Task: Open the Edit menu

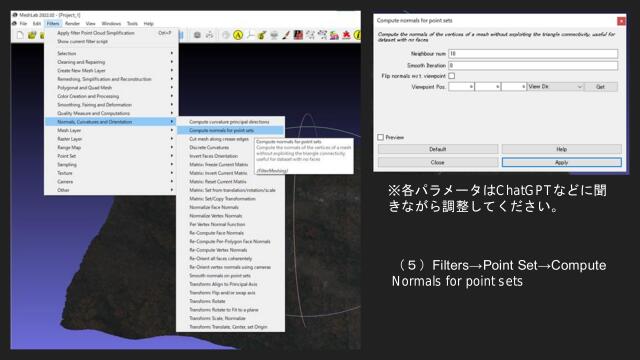Action: click(37, 24)
